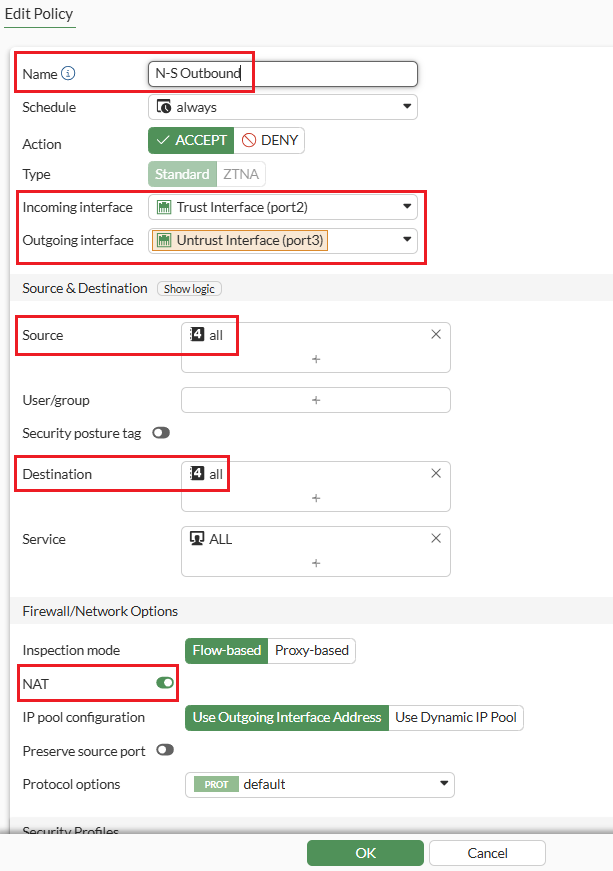This screenshot has width=613, height=871.
Task: Click the info icon beside Name
Action: coord(68,74)
